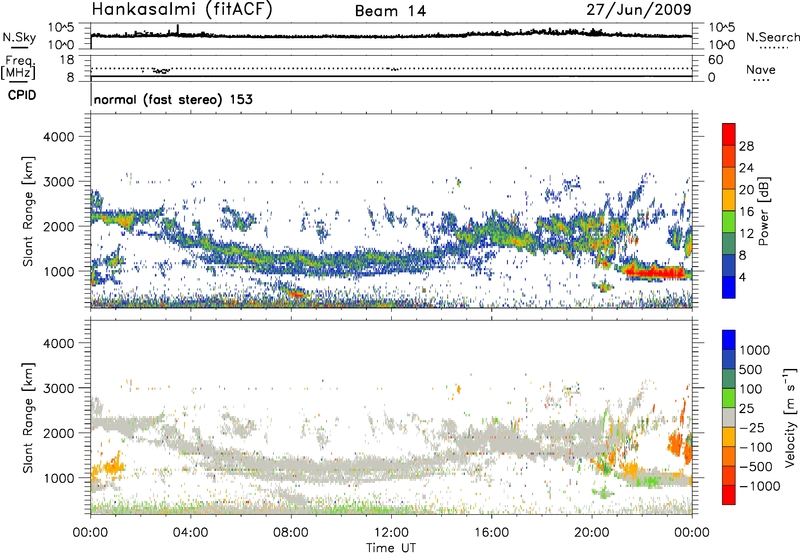Click the 3000 tick on velocity panel axis
The image size is (800, 554).
point(58,388)
